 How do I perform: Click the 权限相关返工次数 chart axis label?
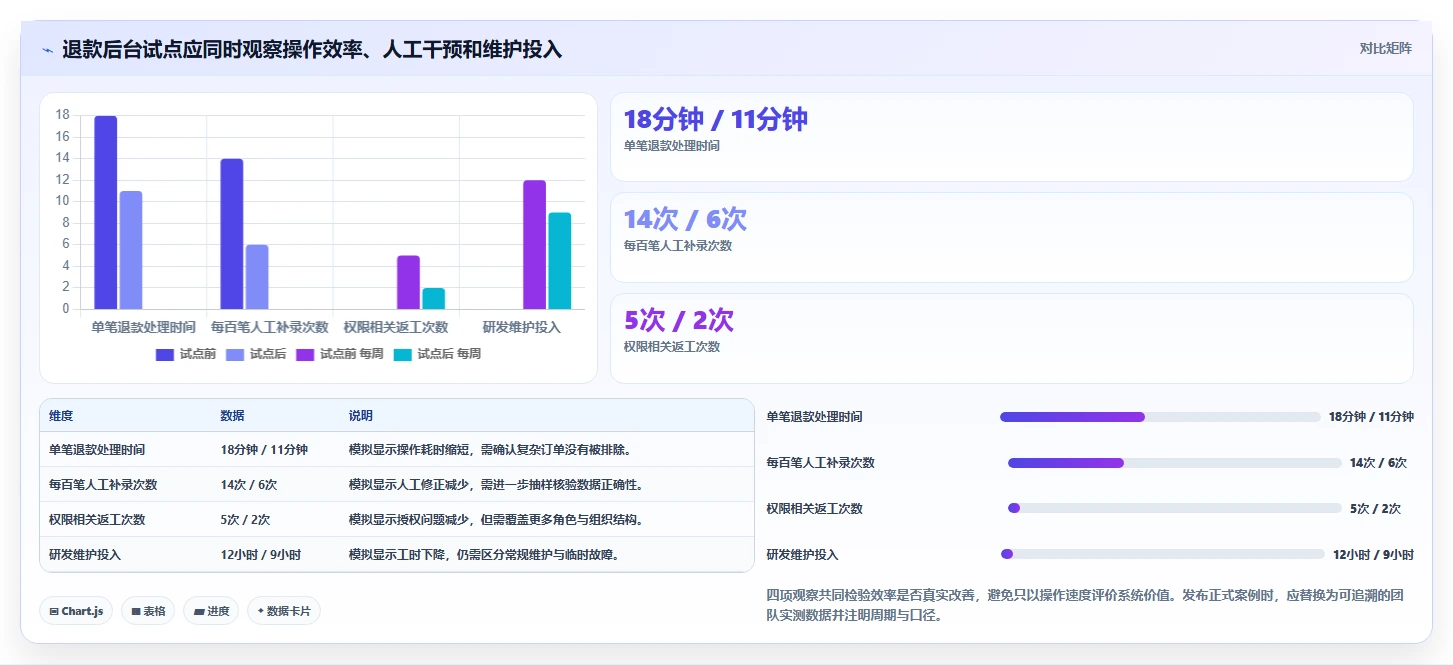pos(396,327)
